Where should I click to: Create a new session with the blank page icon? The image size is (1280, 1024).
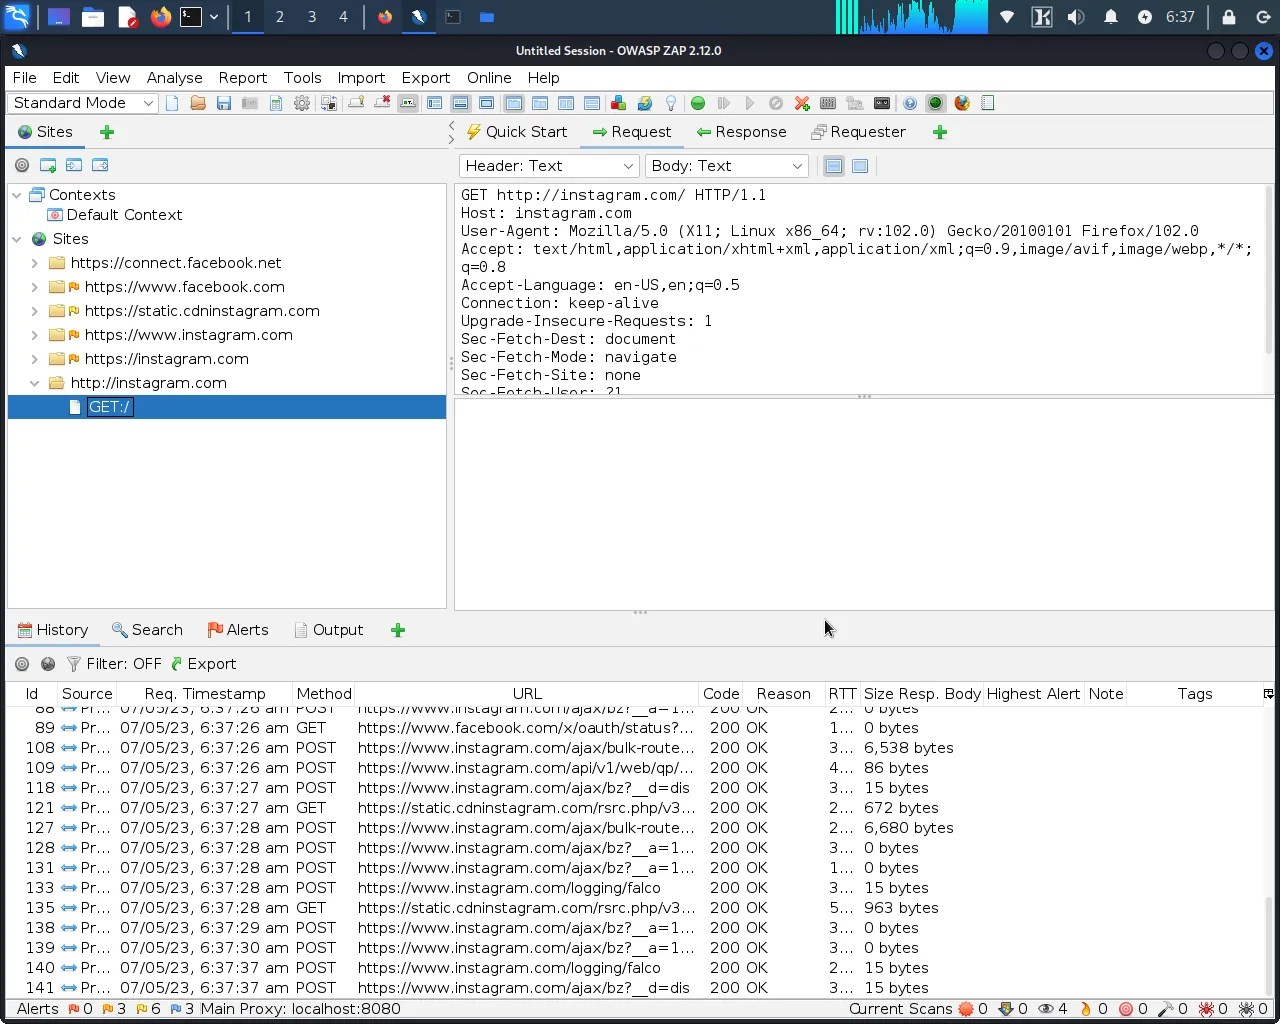(x=171, y=103)
